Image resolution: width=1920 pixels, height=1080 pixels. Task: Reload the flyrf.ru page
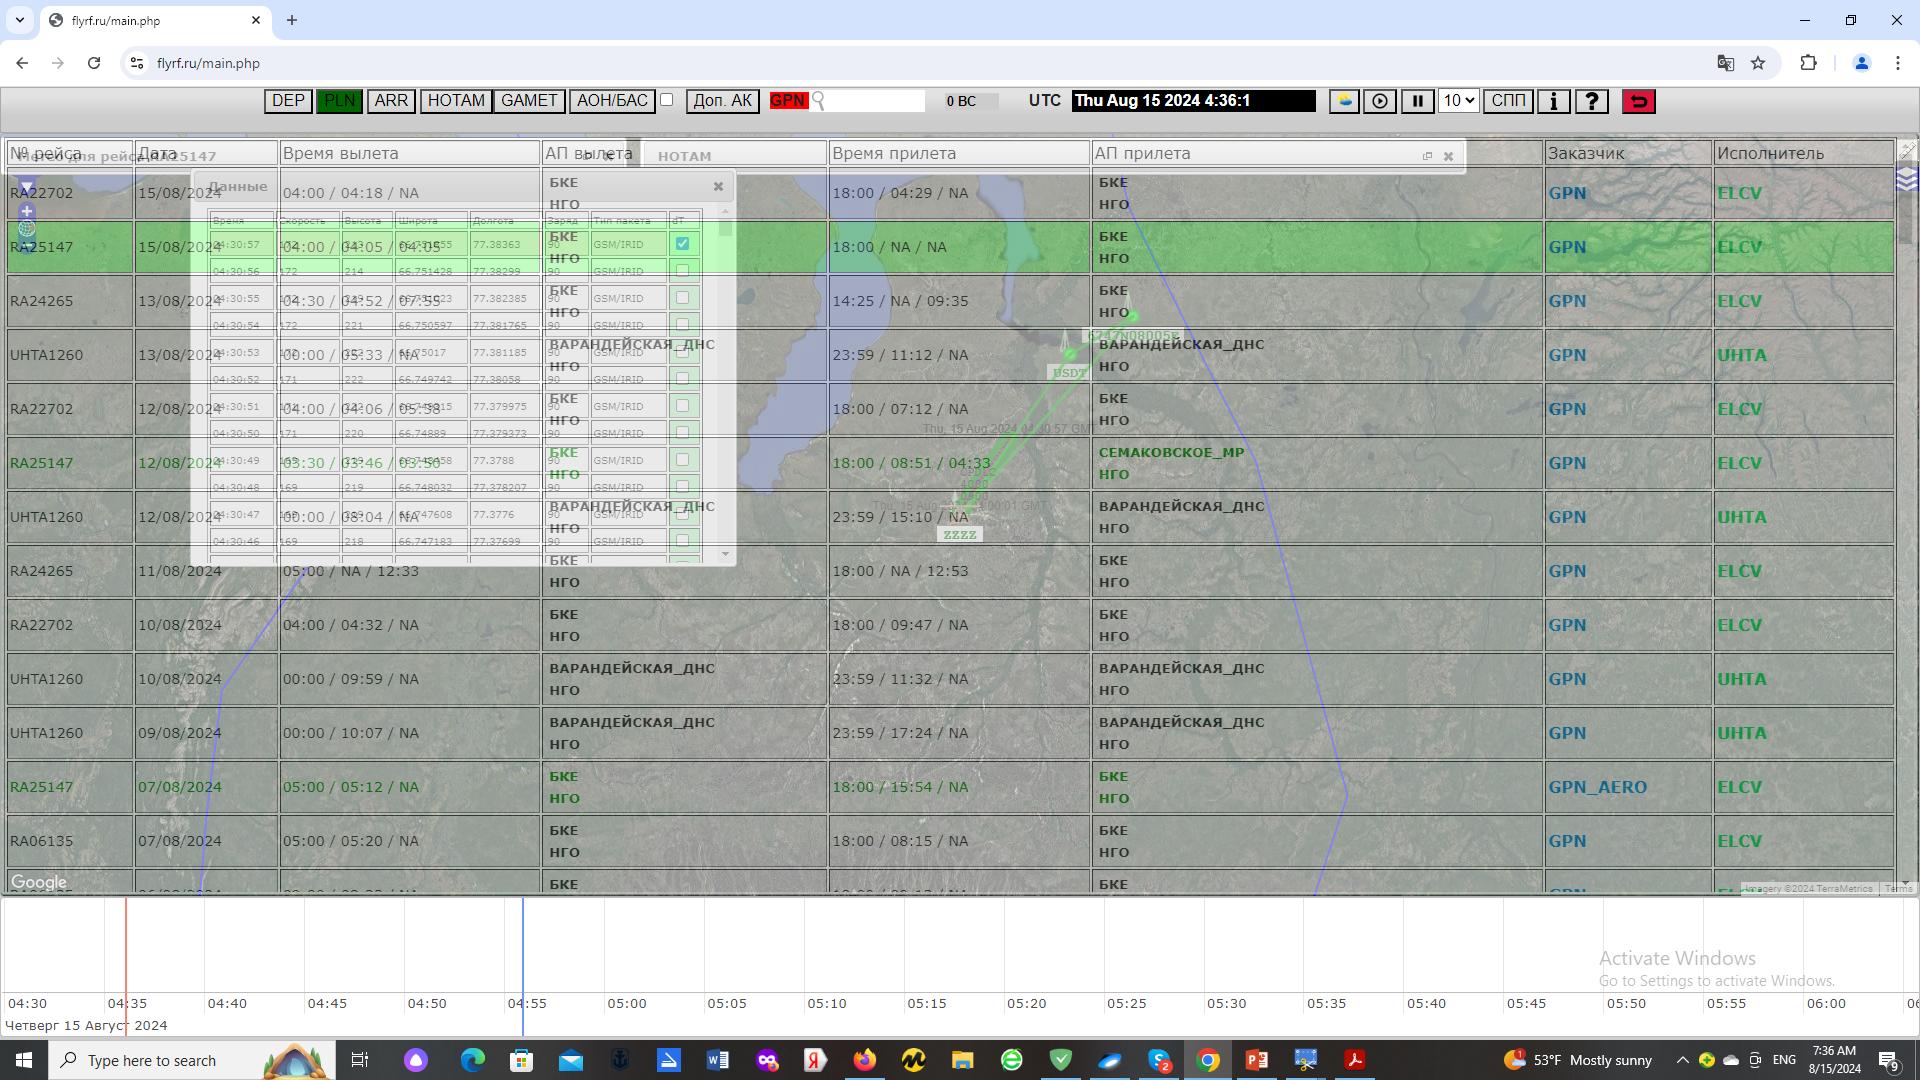click(94, 63)
